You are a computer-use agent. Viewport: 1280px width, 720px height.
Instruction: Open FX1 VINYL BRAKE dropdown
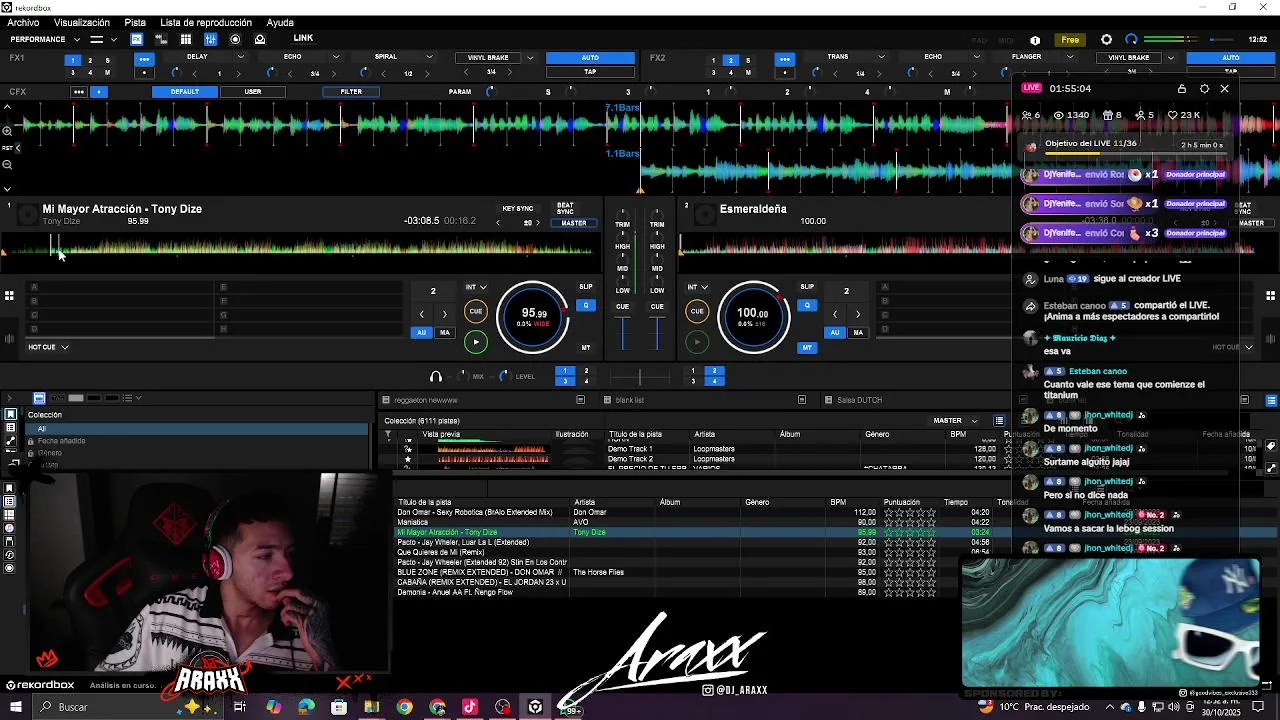click(530, 58)
